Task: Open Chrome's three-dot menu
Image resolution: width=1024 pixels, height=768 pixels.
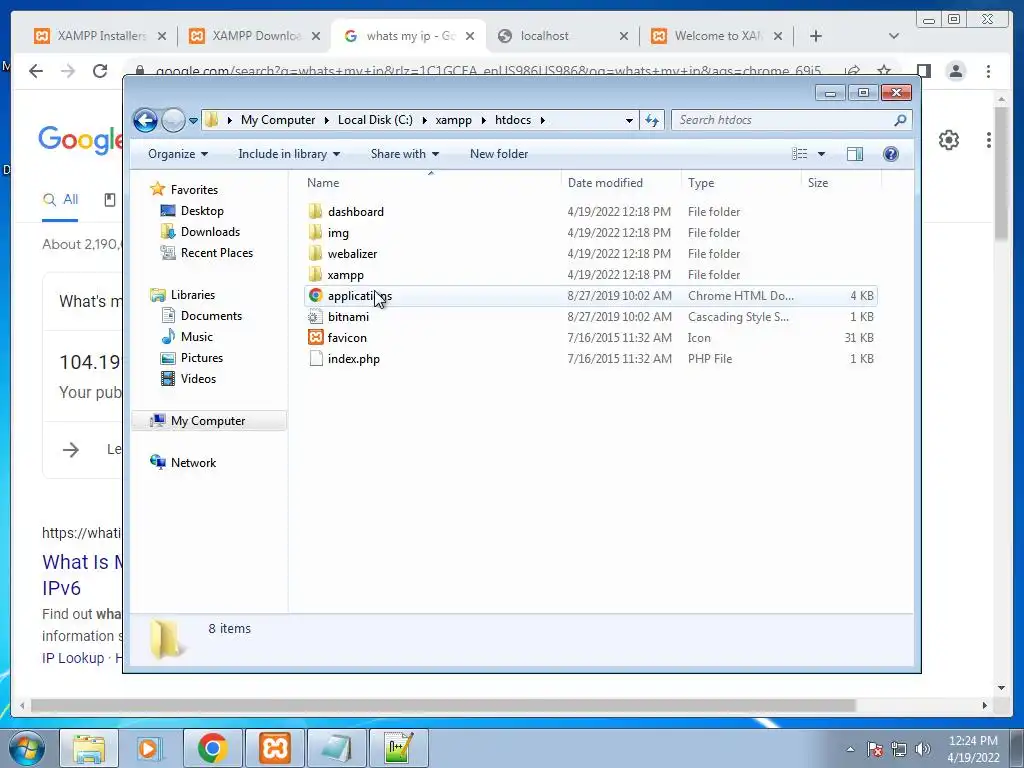Action: 988,71
